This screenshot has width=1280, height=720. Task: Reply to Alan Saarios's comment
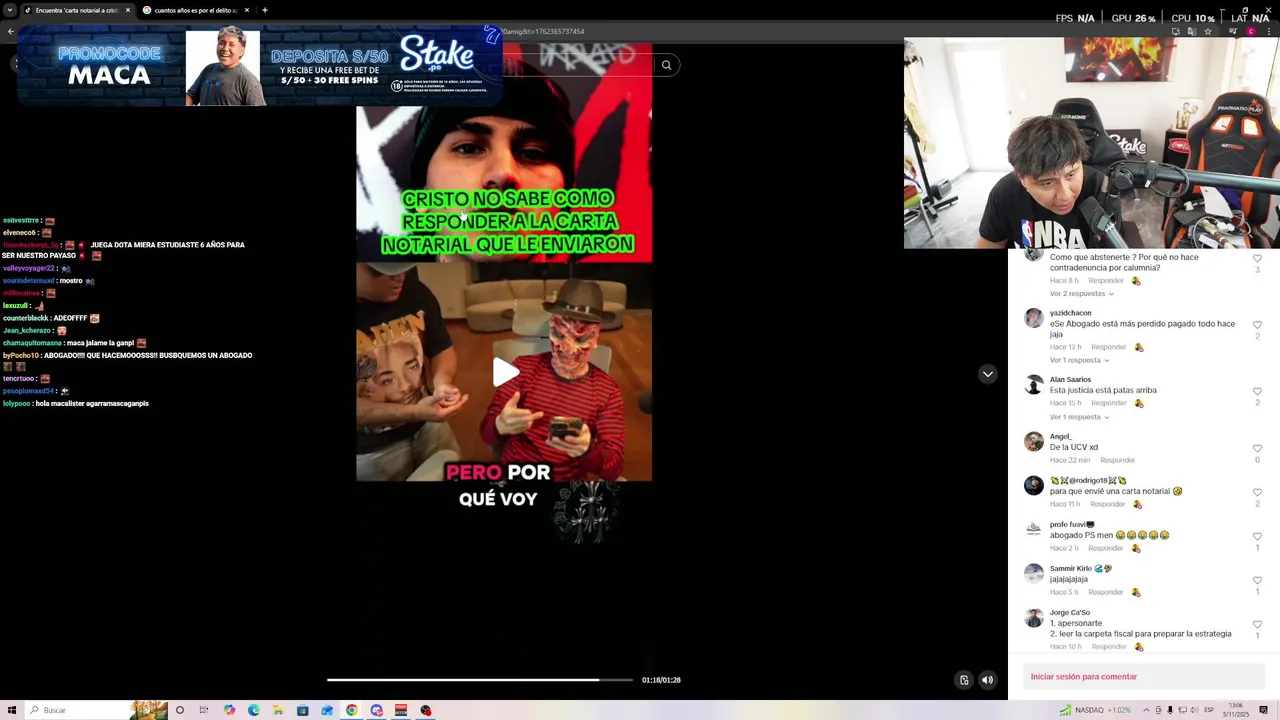(1108, 403)
